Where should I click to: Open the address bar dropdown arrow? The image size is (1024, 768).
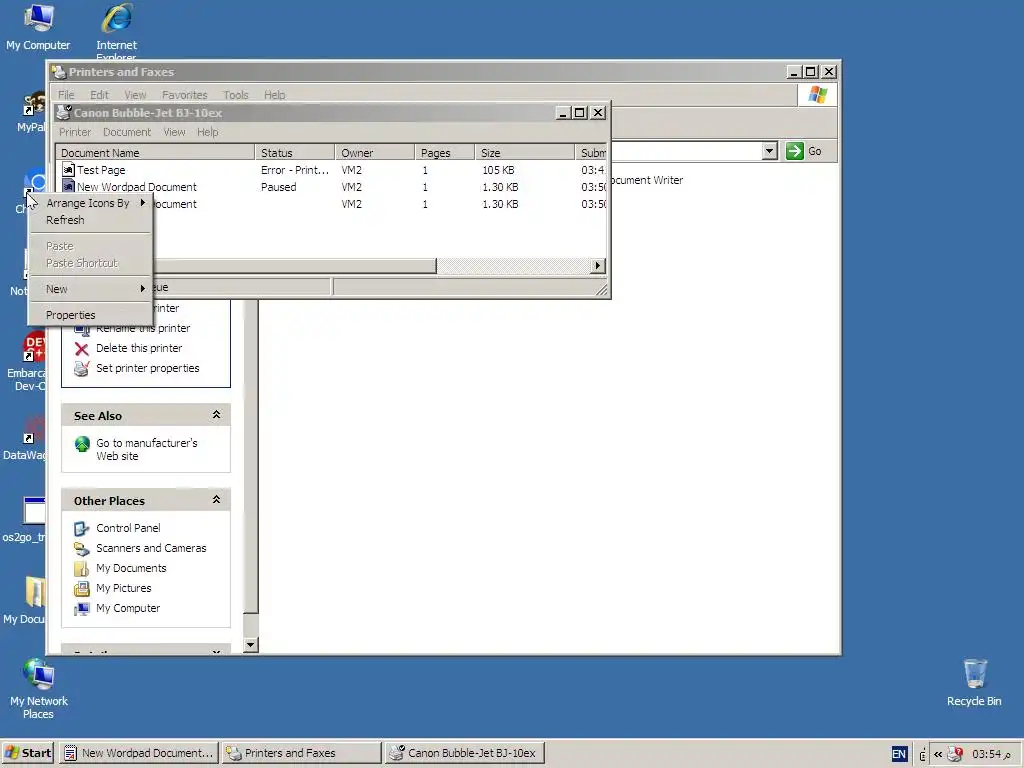point(769,152)
